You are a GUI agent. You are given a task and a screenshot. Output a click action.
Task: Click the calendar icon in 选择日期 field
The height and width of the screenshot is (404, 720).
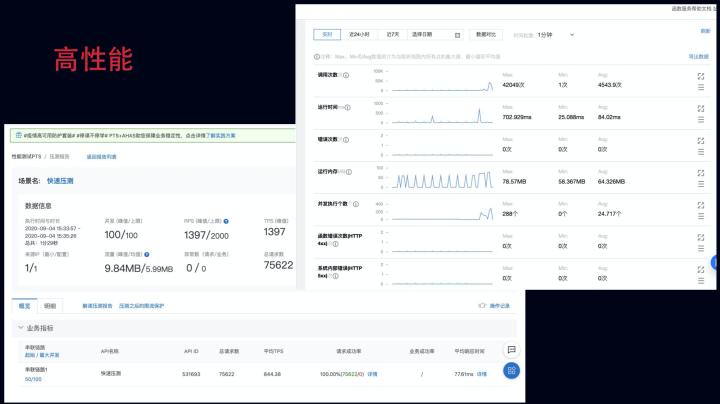tap(457, 35)
